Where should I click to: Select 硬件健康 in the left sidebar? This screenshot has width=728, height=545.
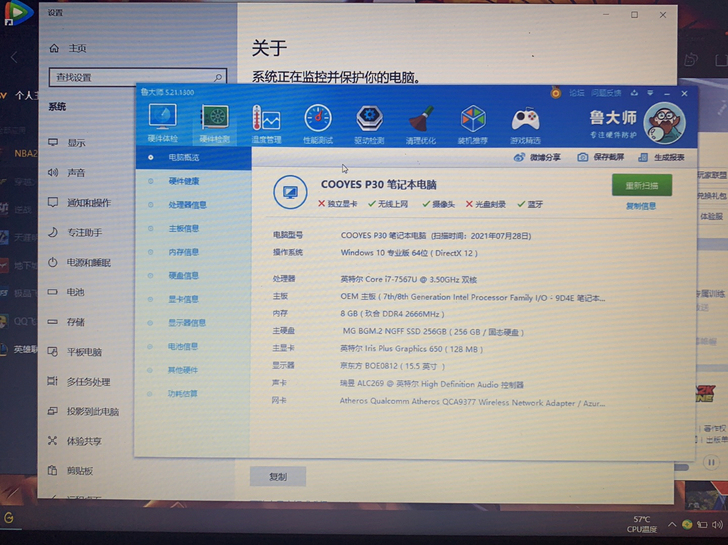tap(183, 181)
